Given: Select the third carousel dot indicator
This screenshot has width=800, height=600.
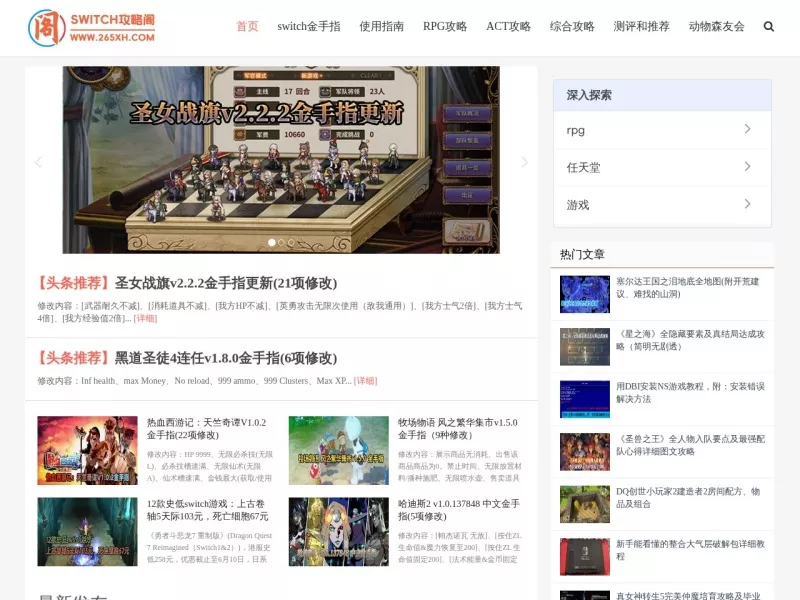Looking at the screenshot, I should 291,242.
